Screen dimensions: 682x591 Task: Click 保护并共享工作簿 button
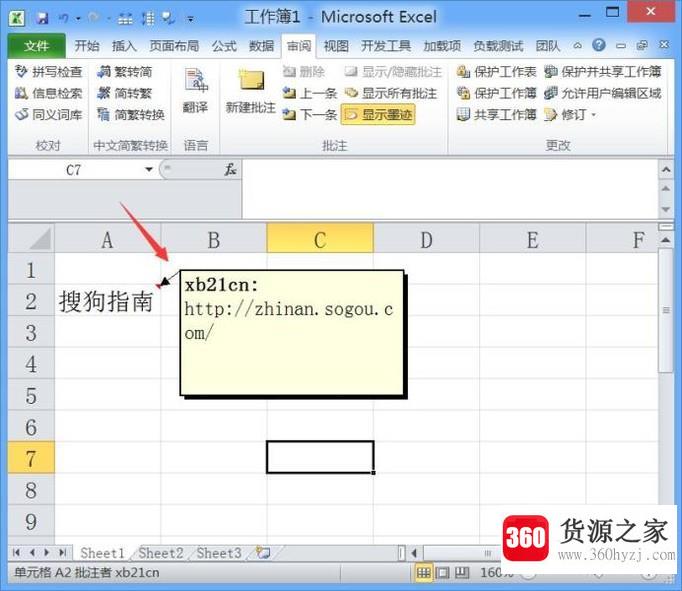(603, 72)
